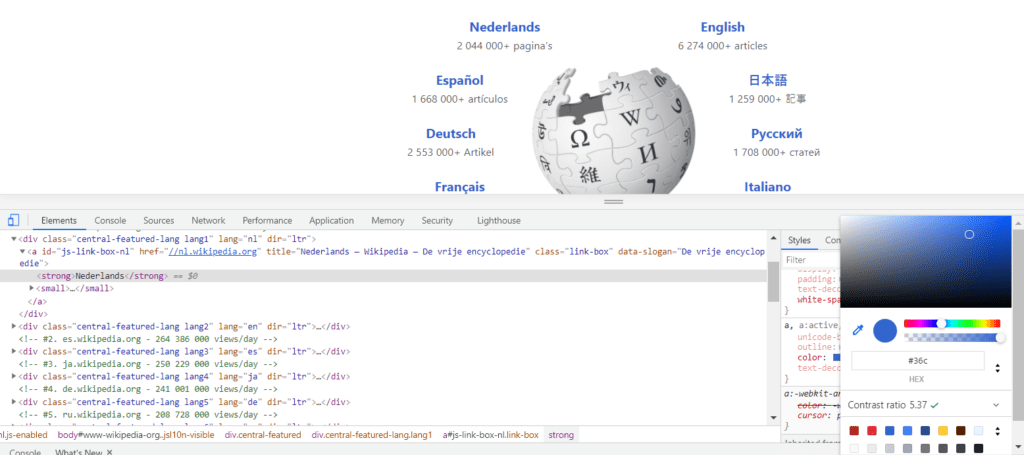
Task: Open the Performance tab
Action: pyautogui.click(x=267, y=221)
